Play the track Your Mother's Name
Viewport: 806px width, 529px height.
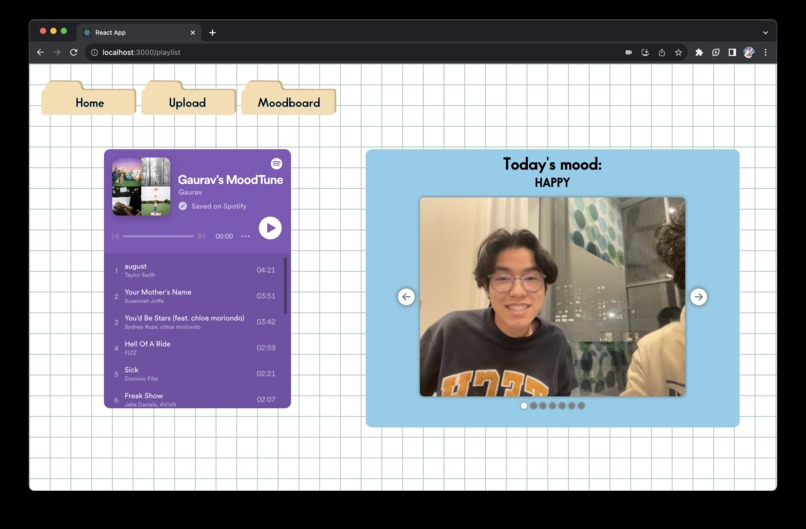click(x=195, y=296)
